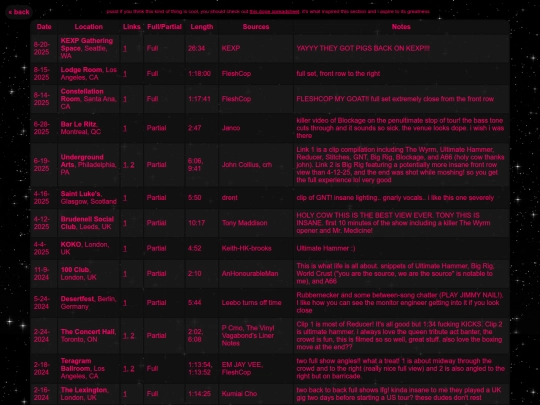Select the length value 1:18:00
Image resolution: width=540 pixels, height=405 pixels.
pyautogui.click(x=199, y=74)
